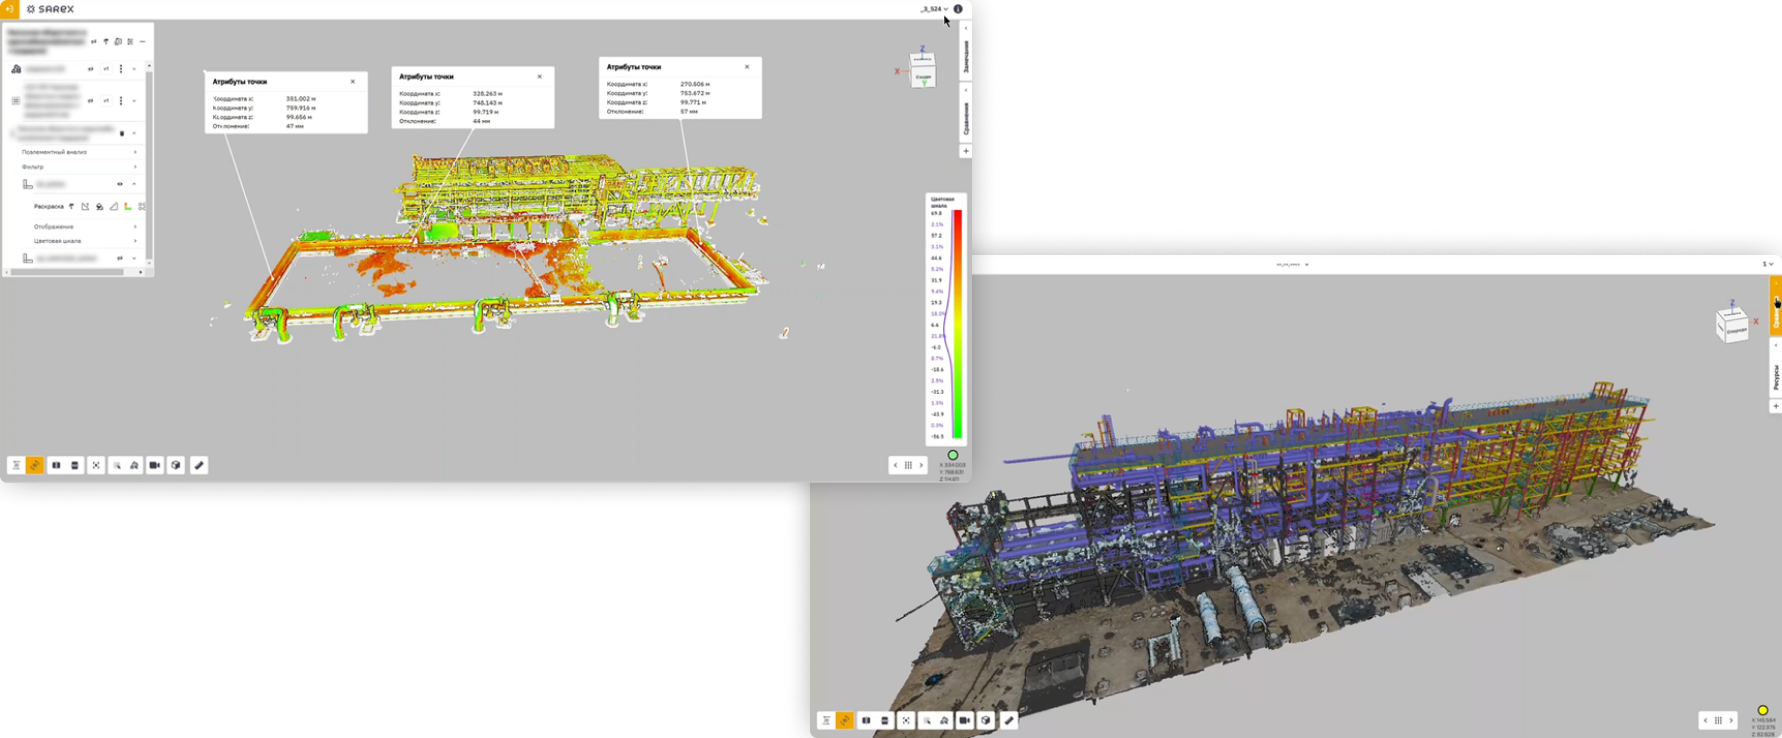Click the trash icon in the left panel
This screenshot has height=738, width=1782.
pyautogui.click(x=122, y=133)
